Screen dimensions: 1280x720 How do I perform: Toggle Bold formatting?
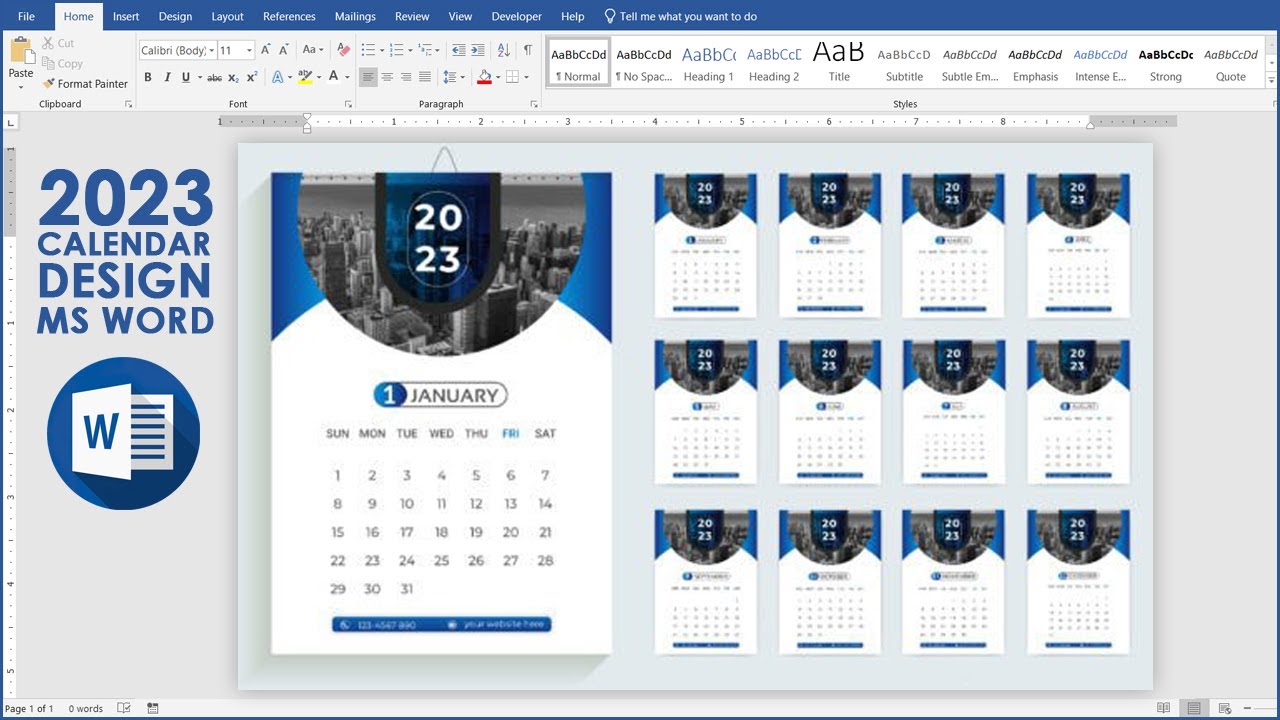pyautogui.click(x=148, y=77)
